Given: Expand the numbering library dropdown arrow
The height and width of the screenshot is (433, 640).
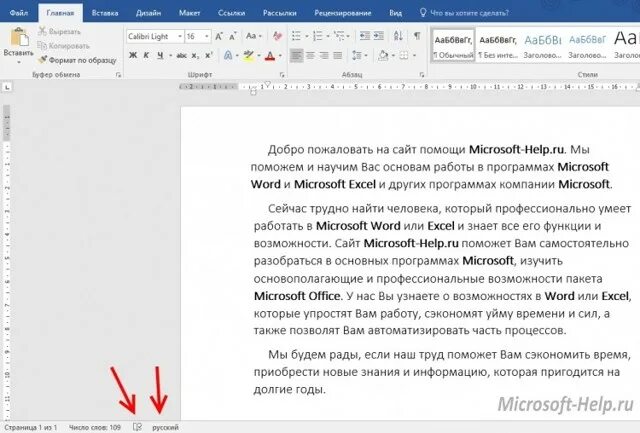Looking at the screenshot, I should coord(328,36).
